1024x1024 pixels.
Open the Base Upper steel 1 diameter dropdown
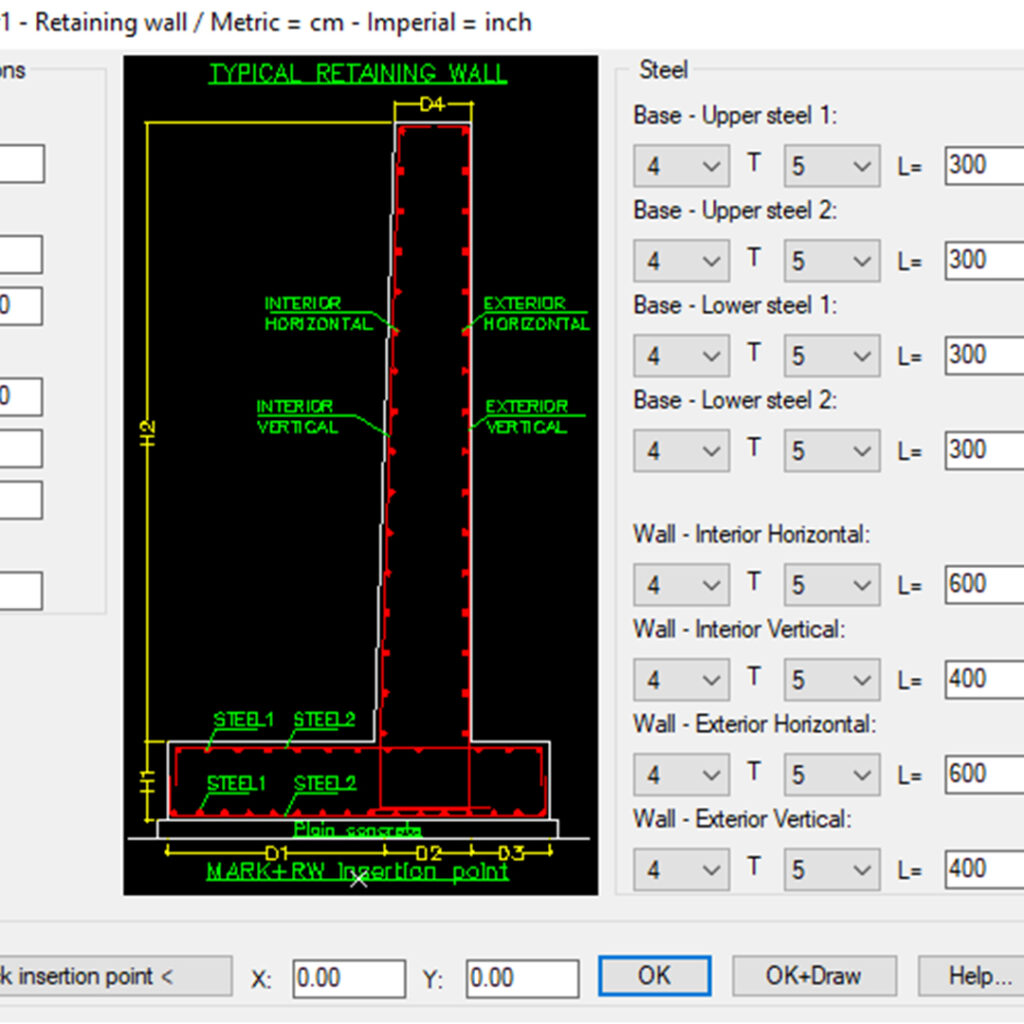point(831,165)
